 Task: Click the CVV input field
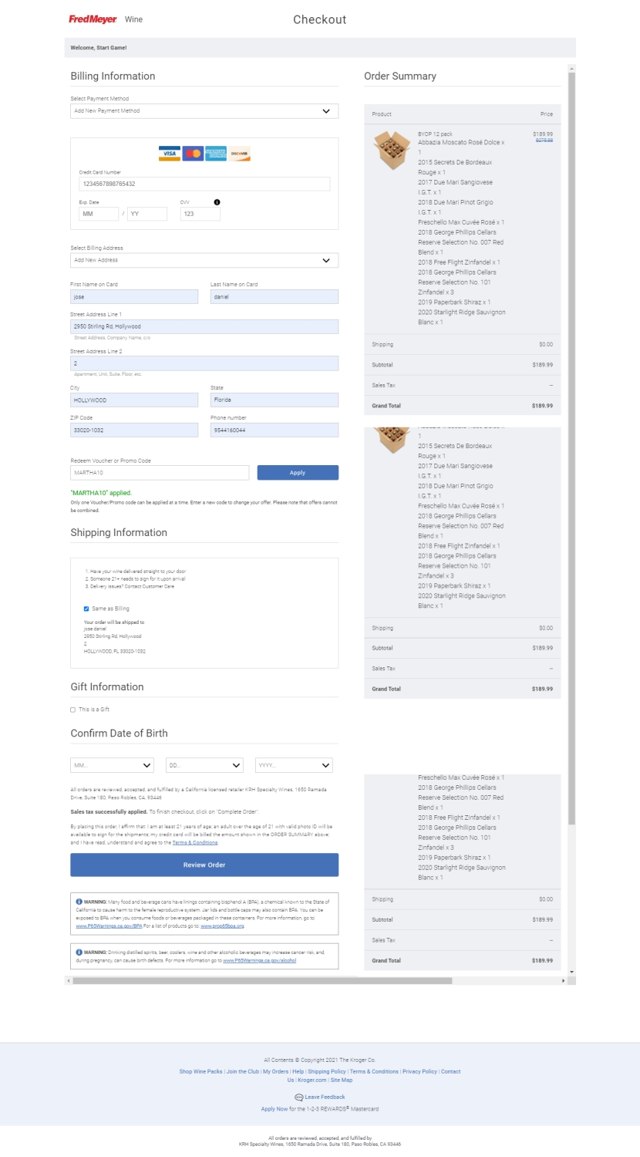coord(200,214)
